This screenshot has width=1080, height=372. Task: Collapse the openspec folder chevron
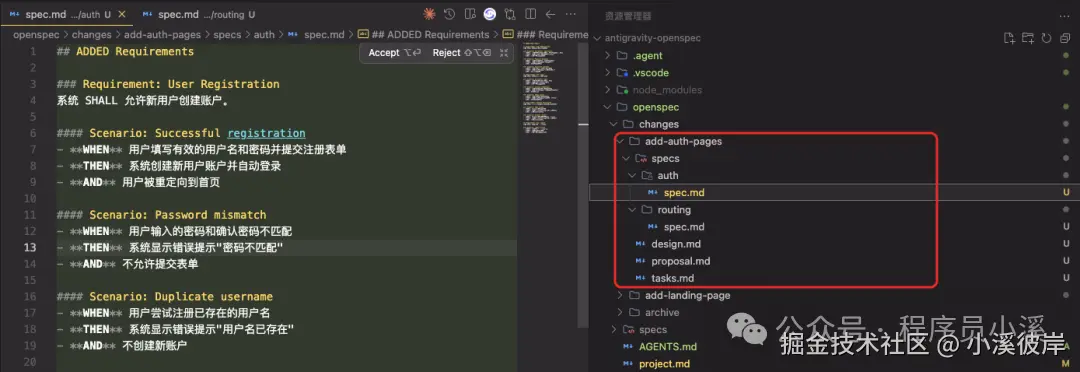[607, 107]
